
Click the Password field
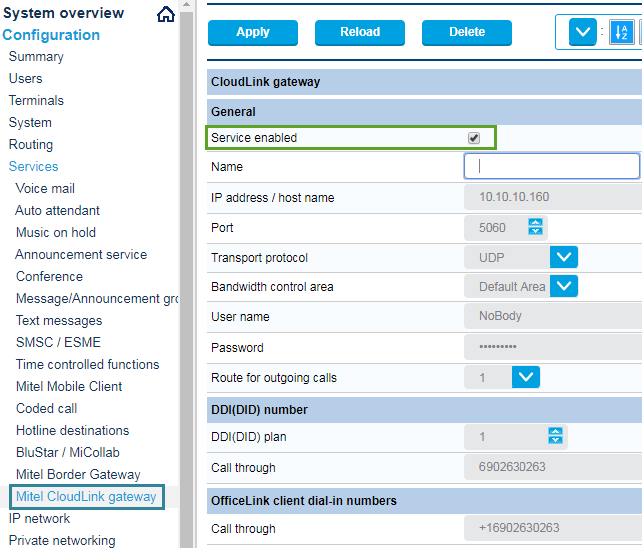coord(552,347)
